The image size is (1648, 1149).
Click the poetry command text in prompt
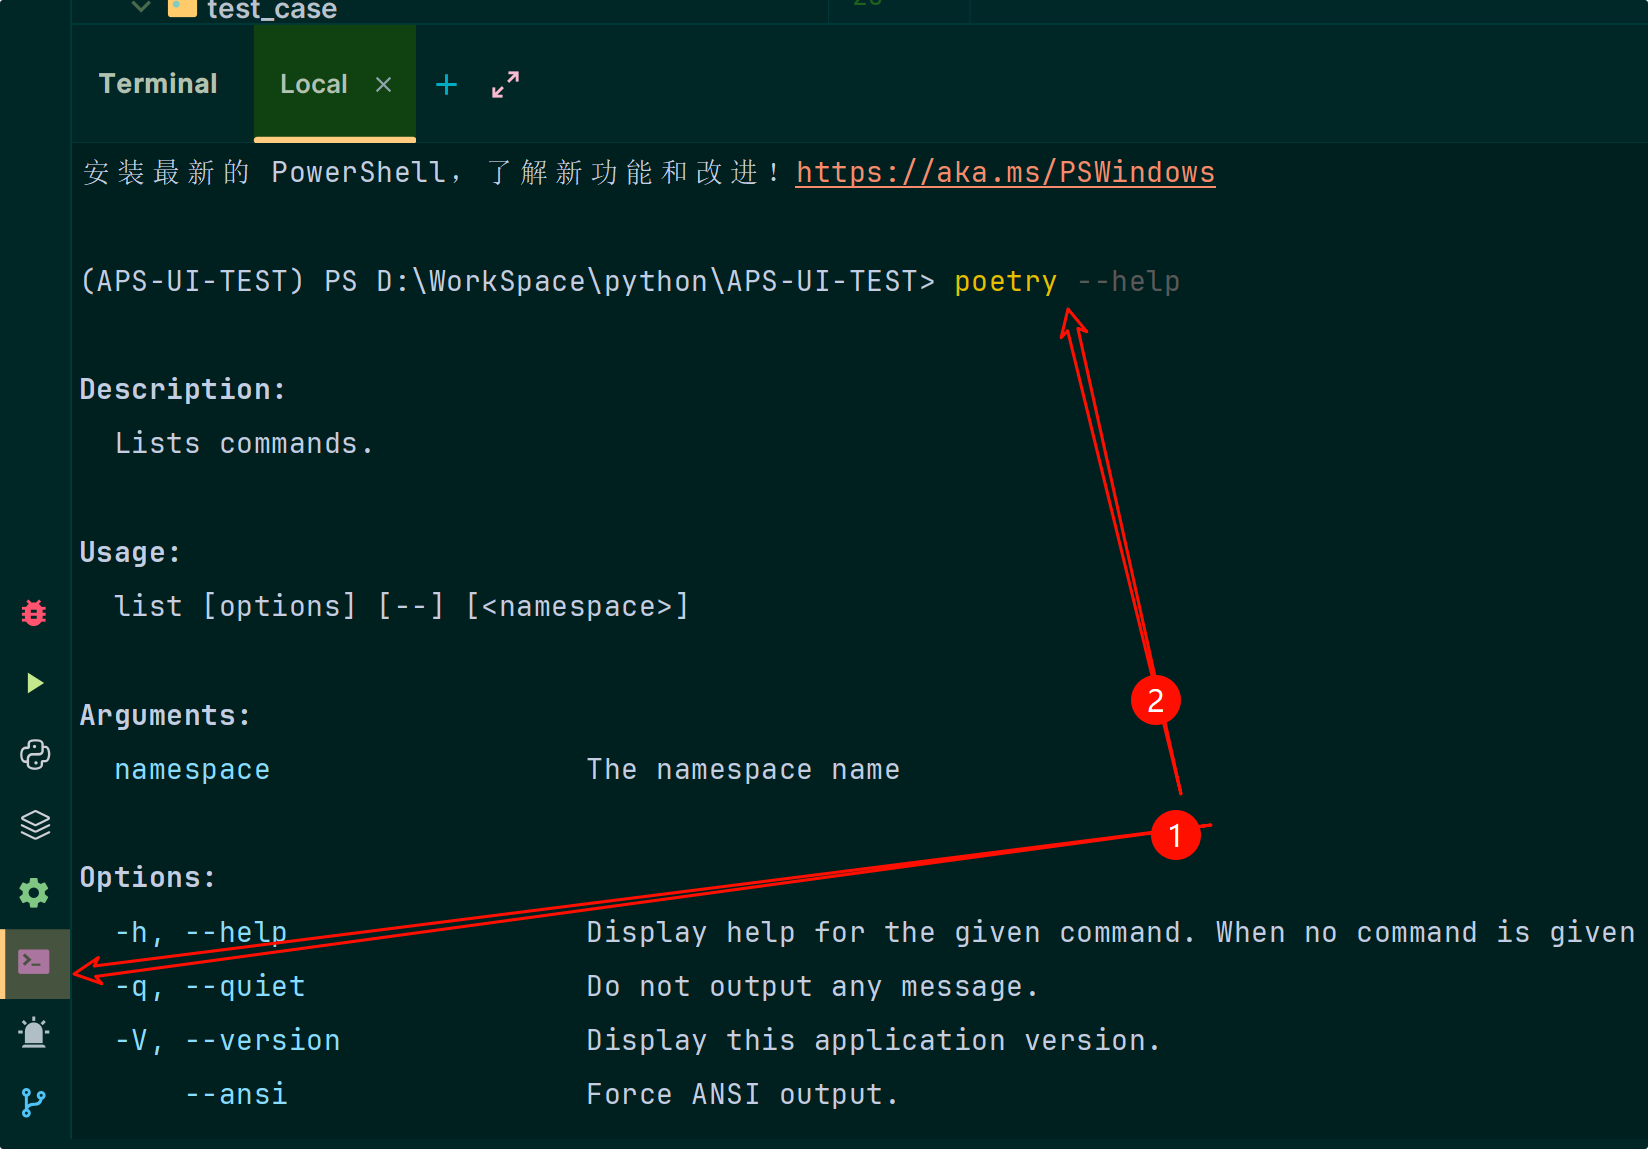[1005, 282]
